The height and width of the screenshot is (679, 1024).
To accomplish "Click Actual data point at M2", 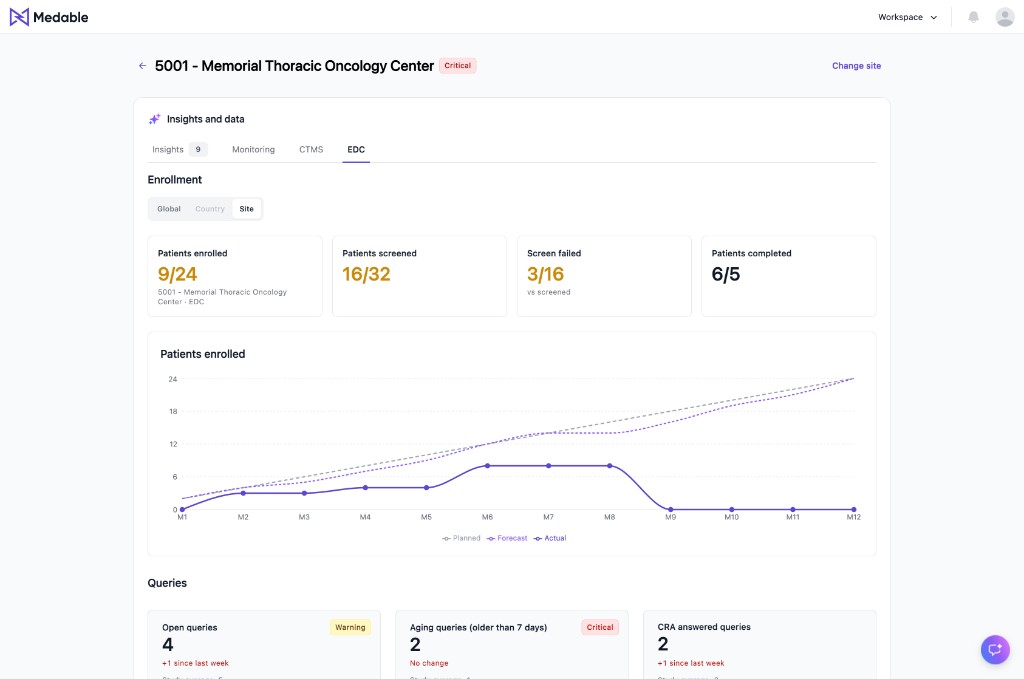I will click(243, 493).
